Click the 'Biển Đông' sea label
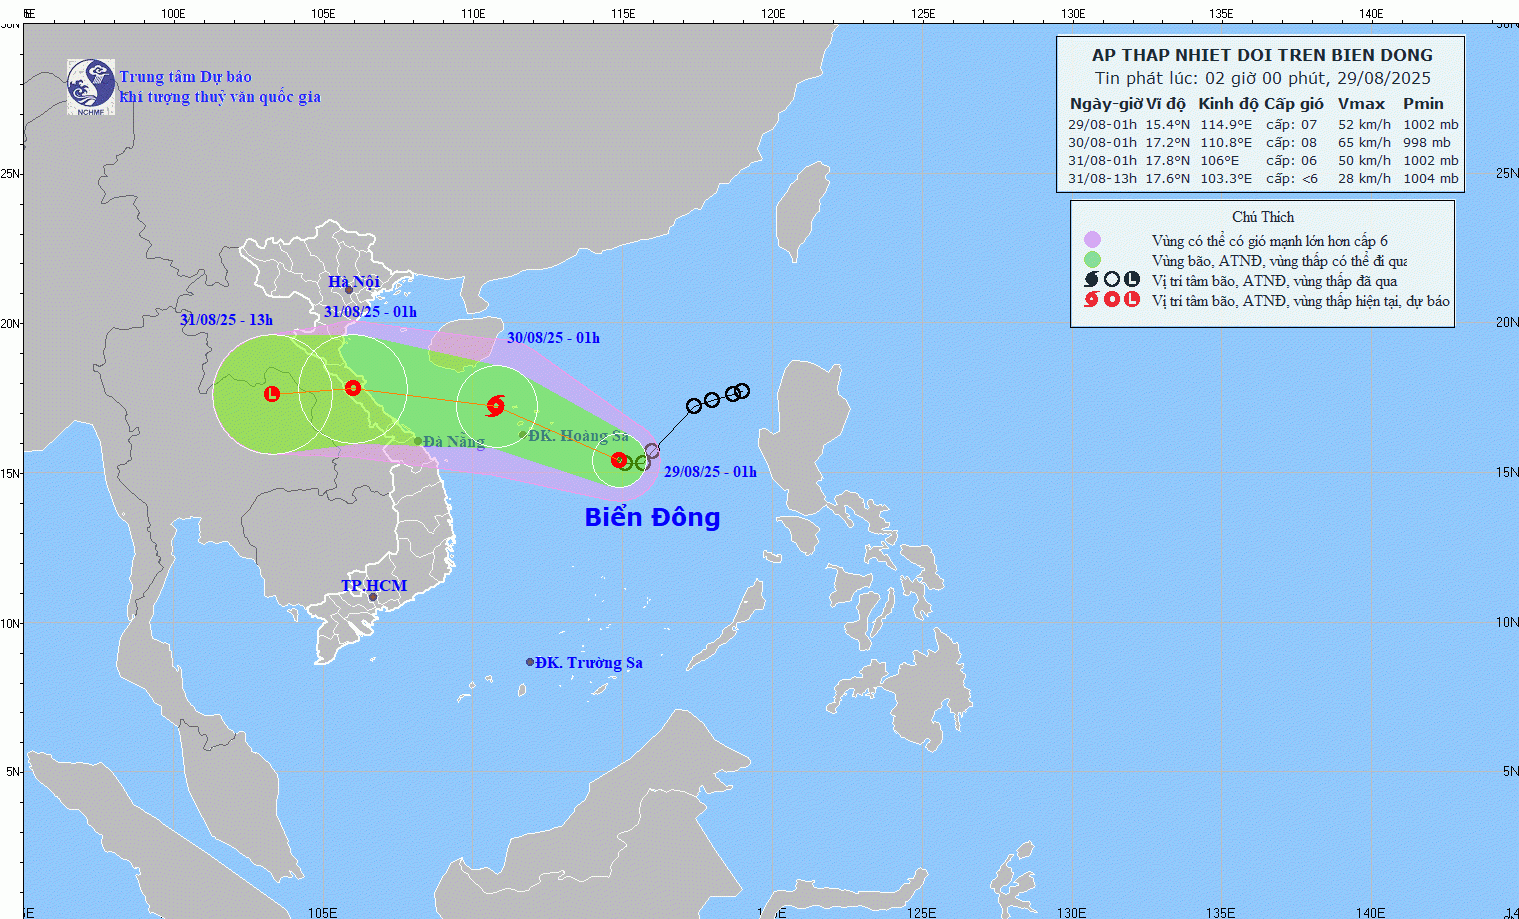 point(652,517)
